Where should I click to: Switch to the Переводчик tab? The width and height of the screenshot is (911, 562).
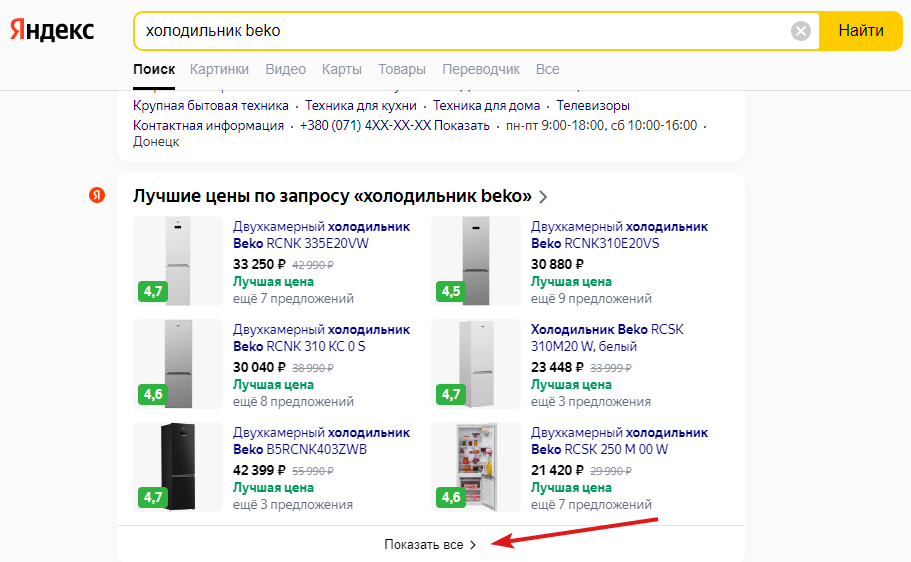tap(481, 69)
